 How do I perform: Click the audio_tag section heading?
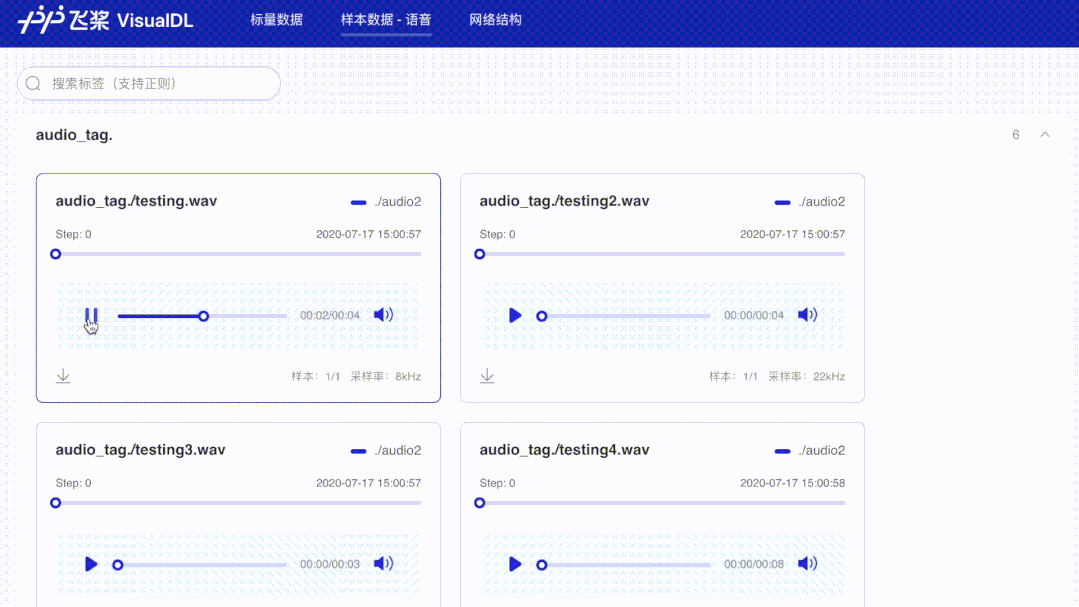click(75, 134)
